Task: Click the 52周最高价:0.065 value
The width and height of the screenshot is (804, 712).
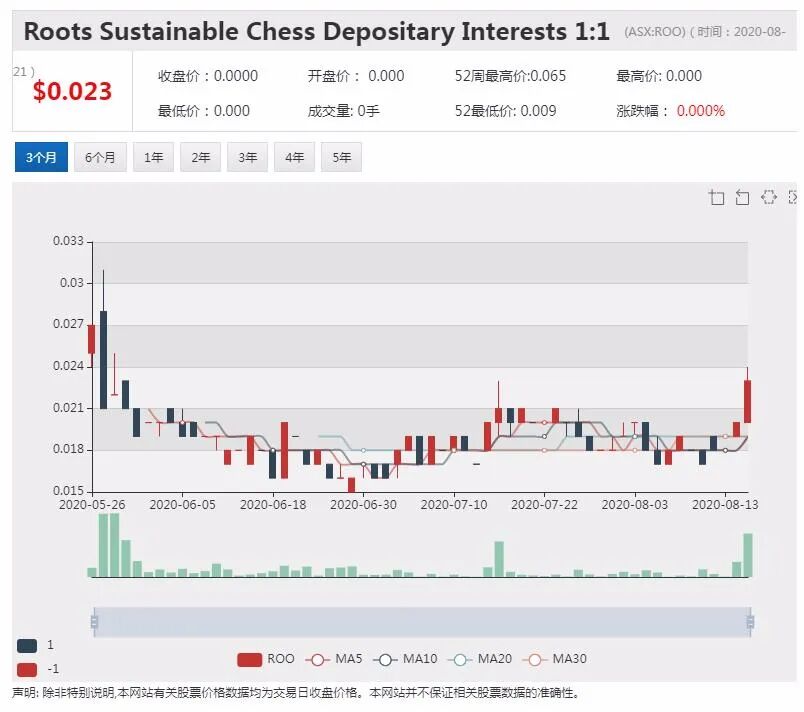Action: [x=510, y=76]
